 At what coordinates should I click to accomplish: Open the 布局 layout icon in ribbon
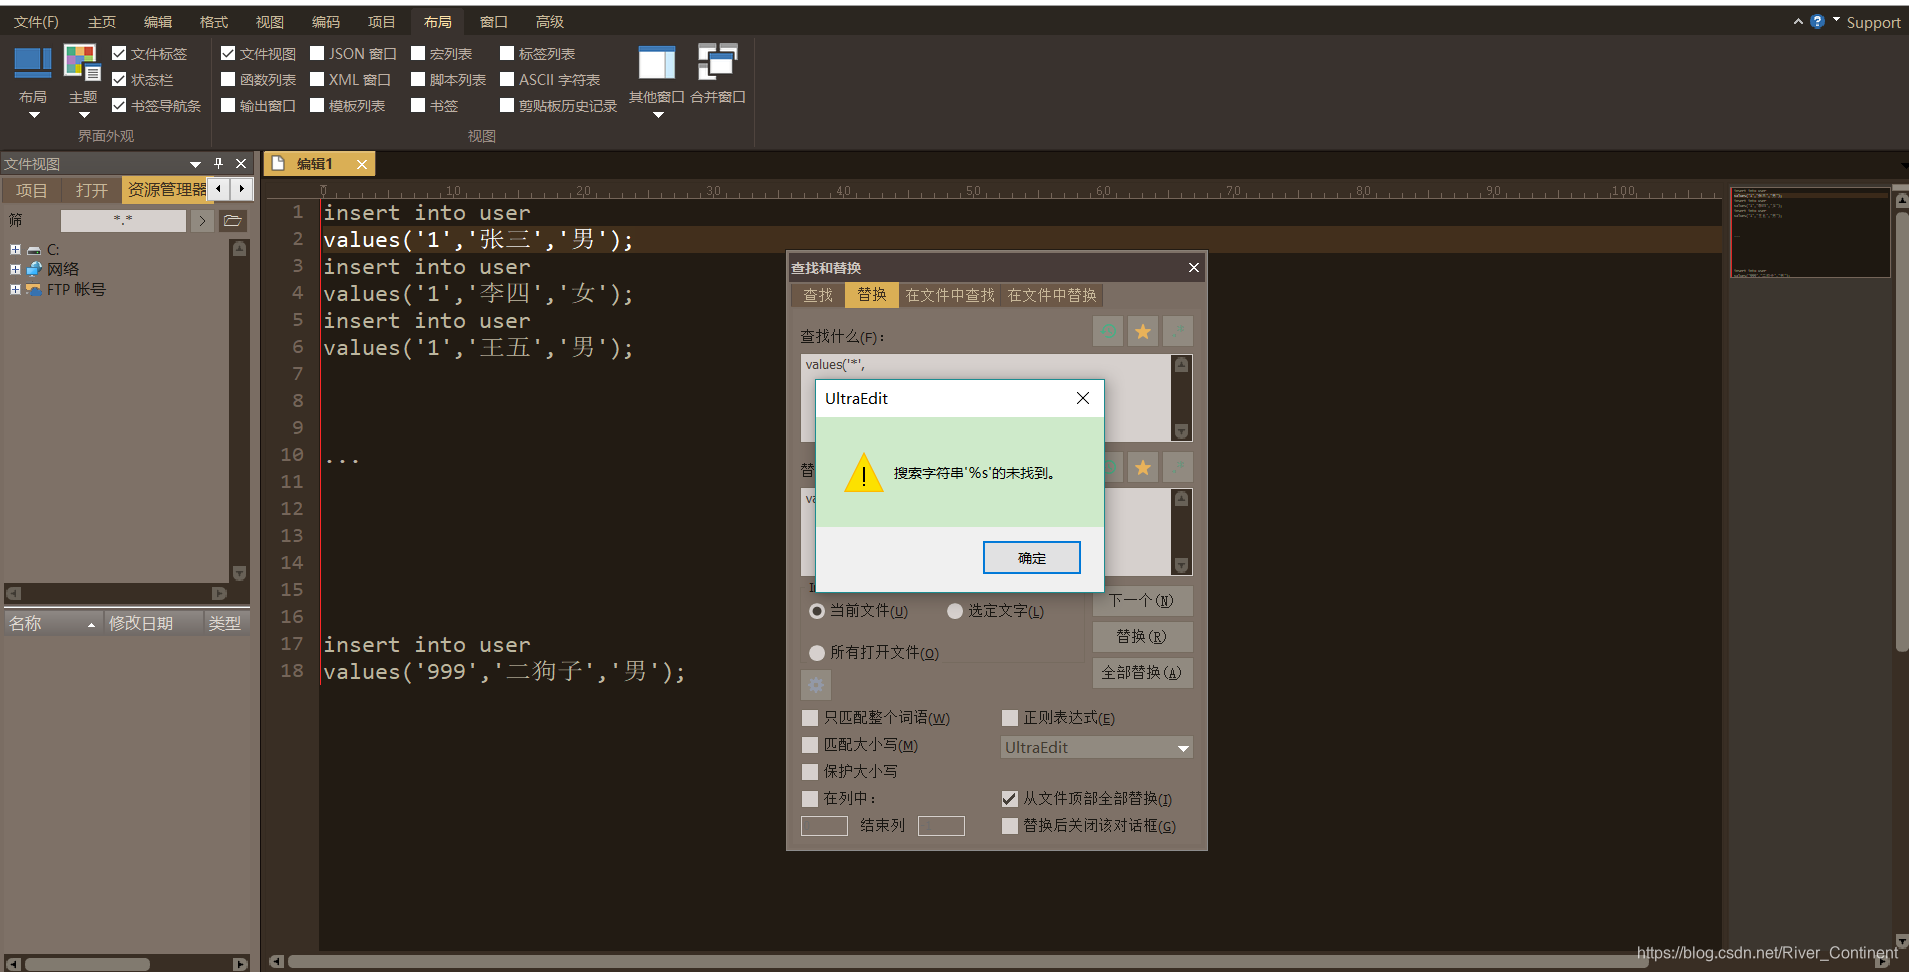(32, 63)
